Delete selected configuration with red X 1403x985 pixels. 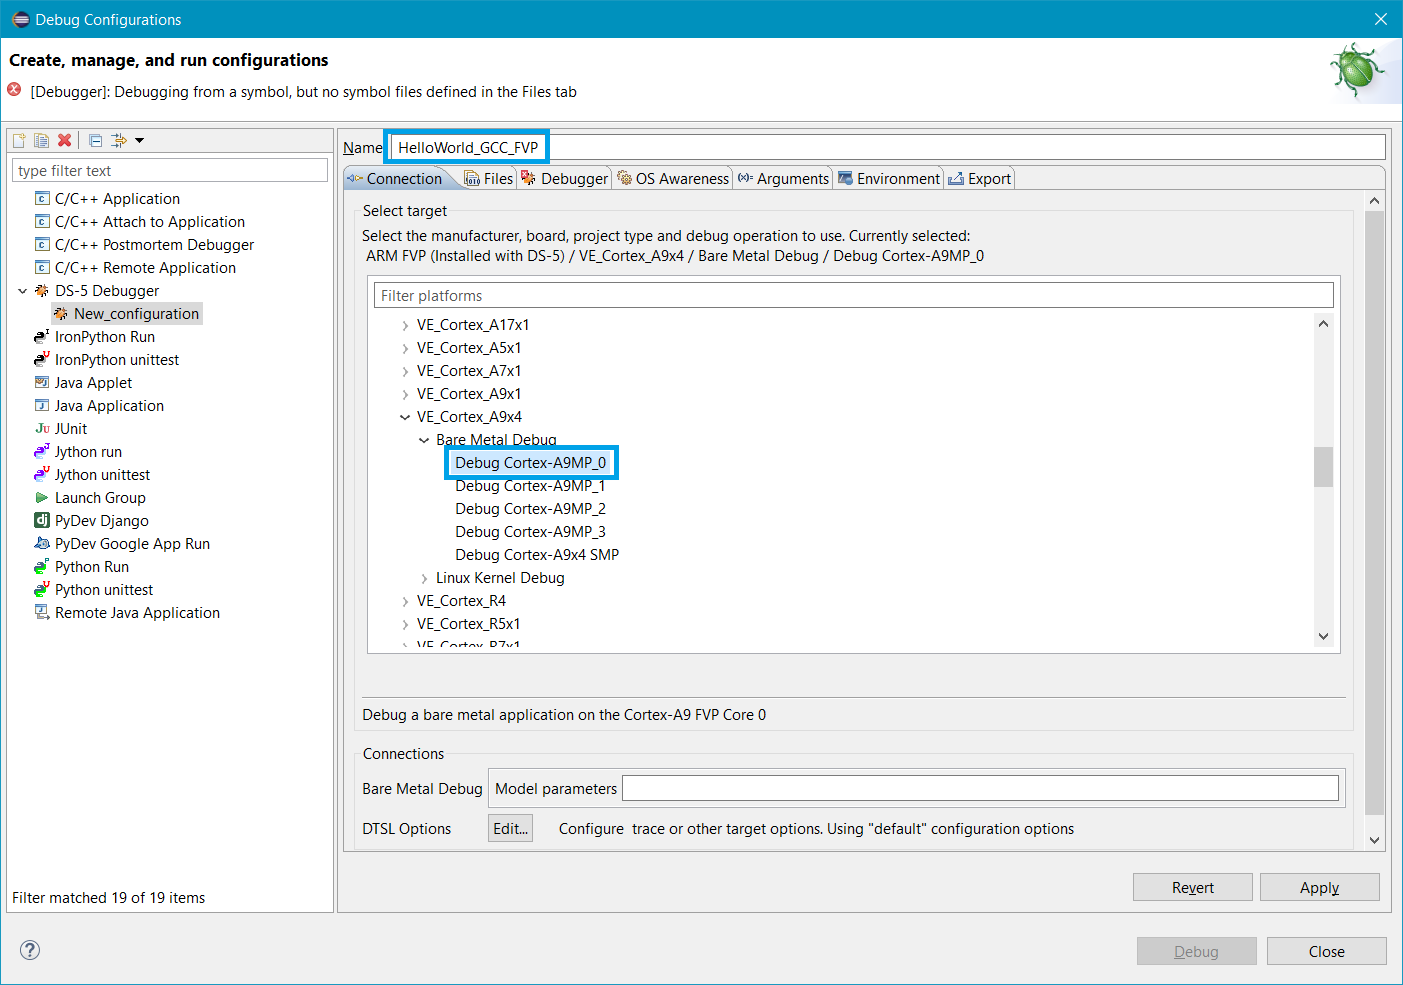(x=65, y=141)
